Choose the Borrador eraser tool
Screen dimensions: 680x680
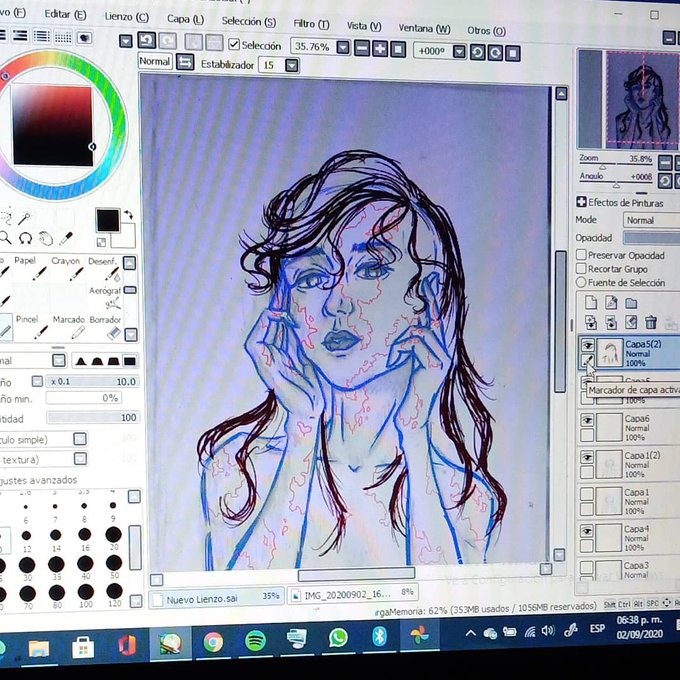105,327
